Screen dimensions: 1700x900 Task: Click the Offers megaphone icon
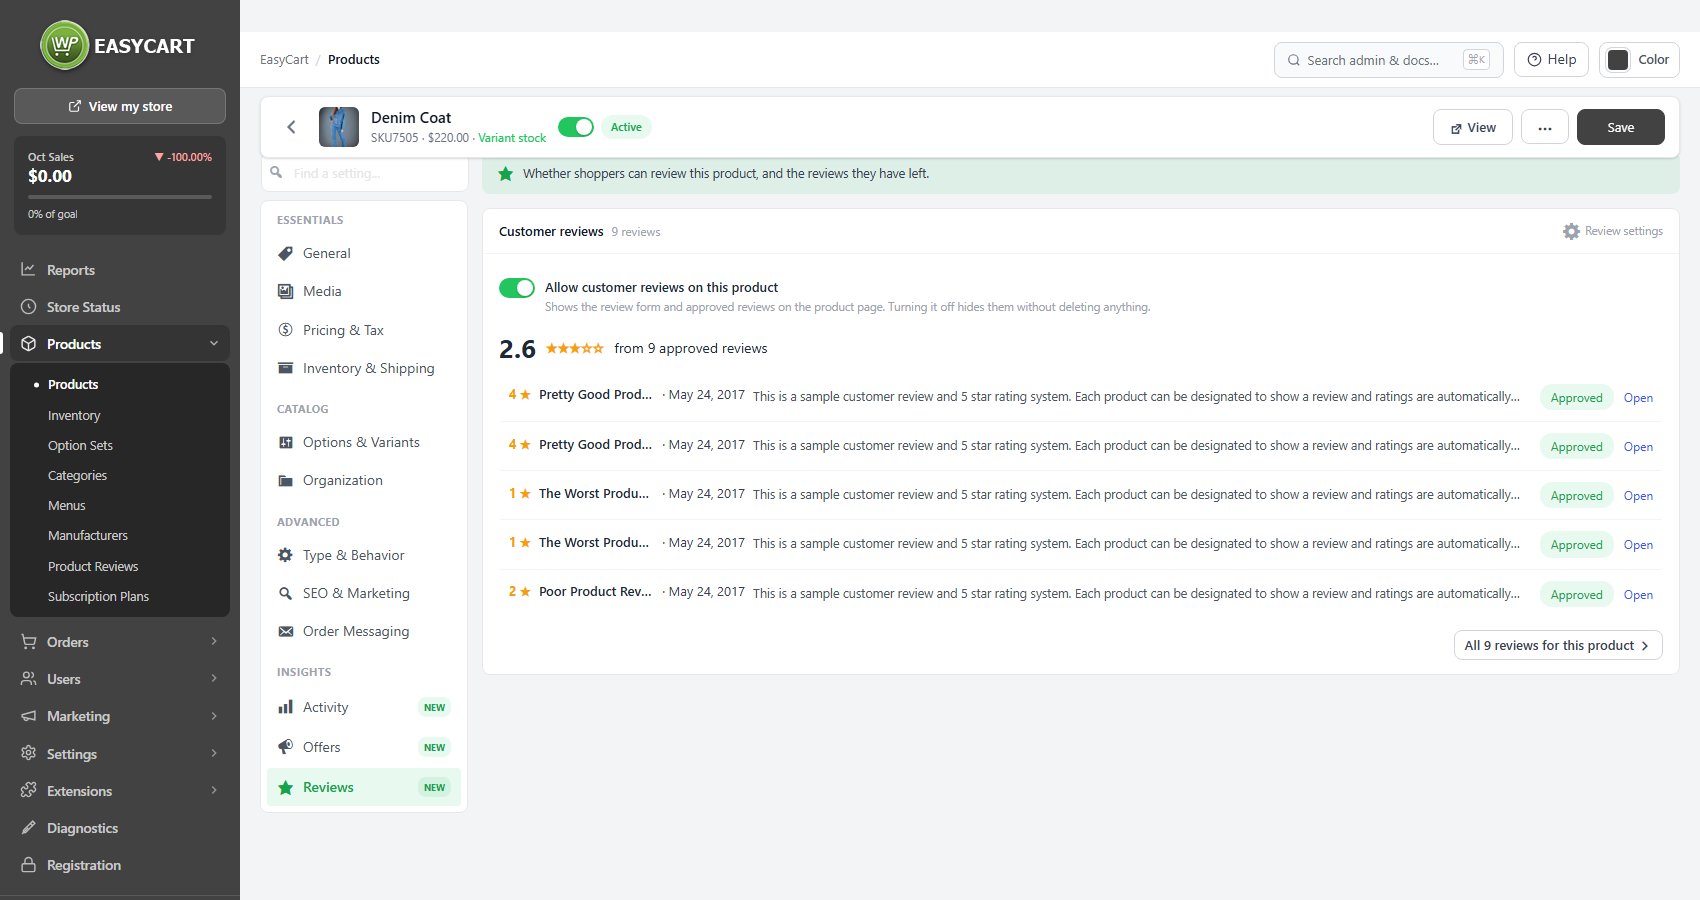click(x=285, y=747)
